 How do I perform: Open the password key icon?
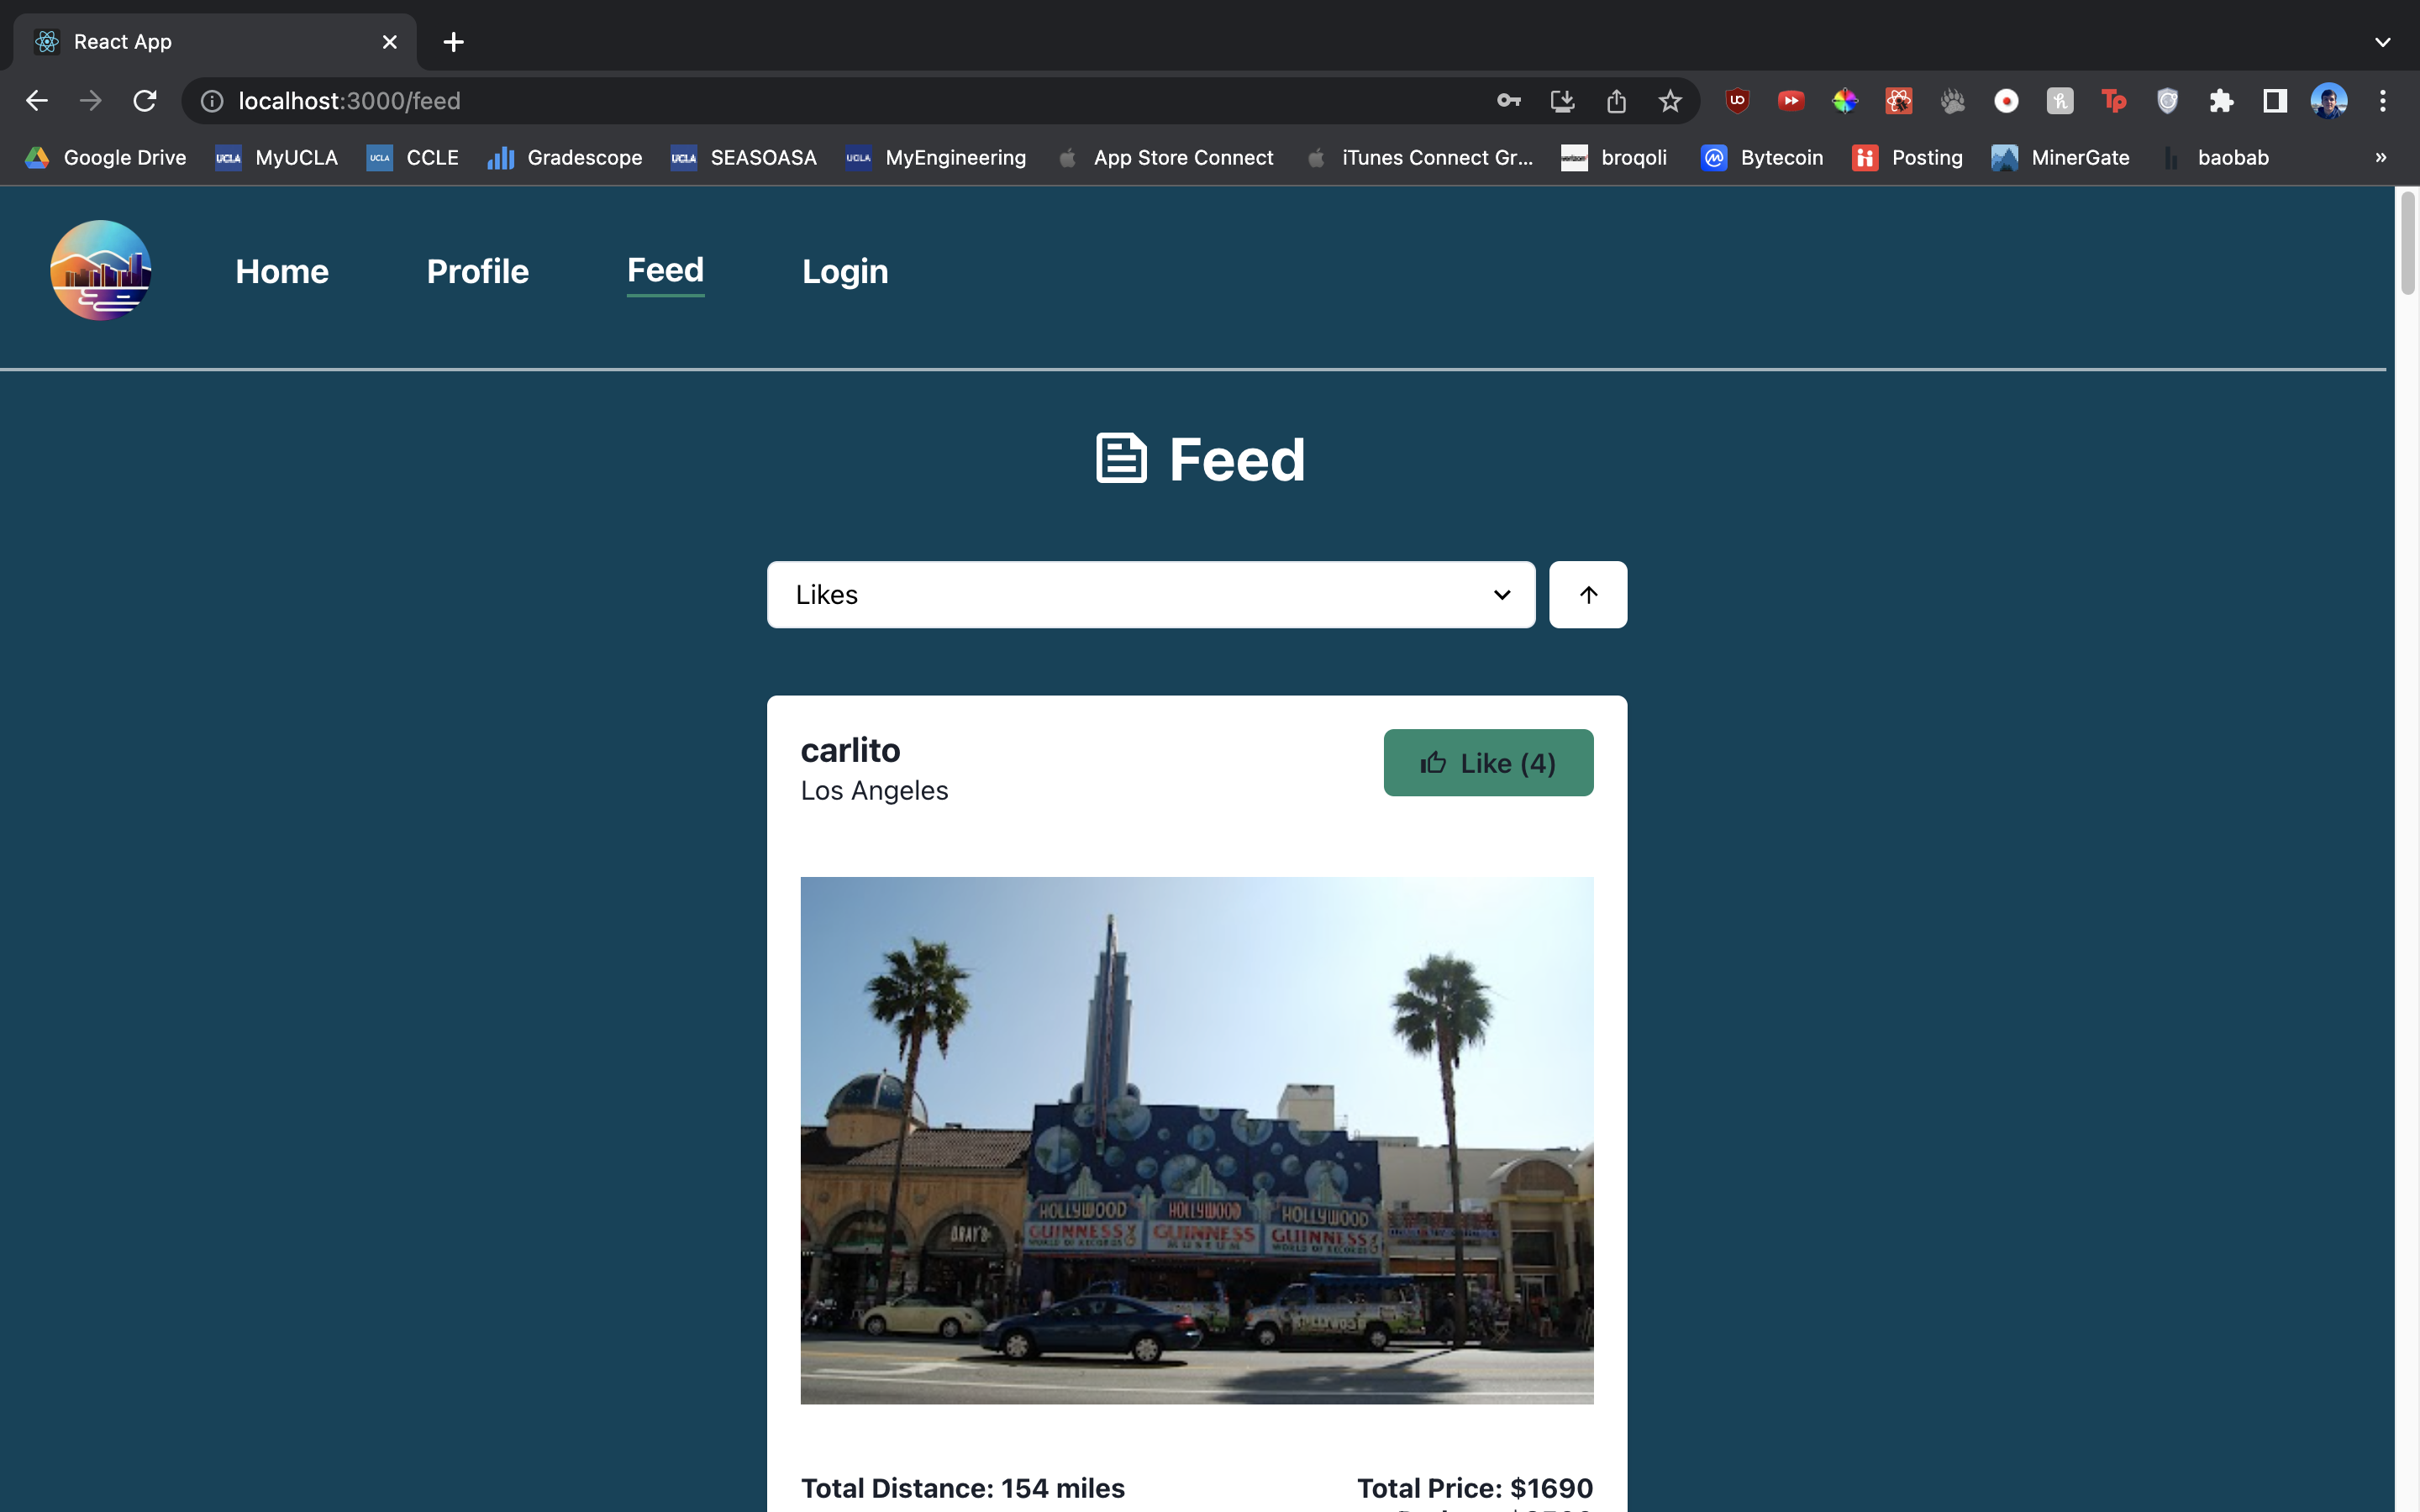[1508, 101]
